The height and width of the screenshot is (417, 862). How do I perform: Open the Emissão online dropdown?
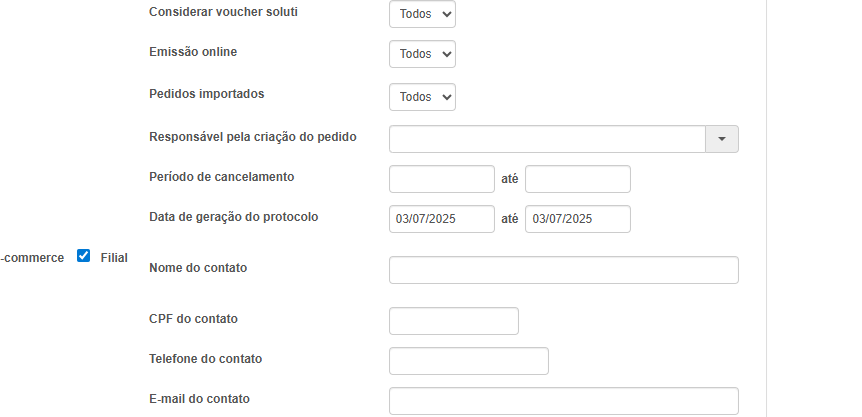coord(422,54)
